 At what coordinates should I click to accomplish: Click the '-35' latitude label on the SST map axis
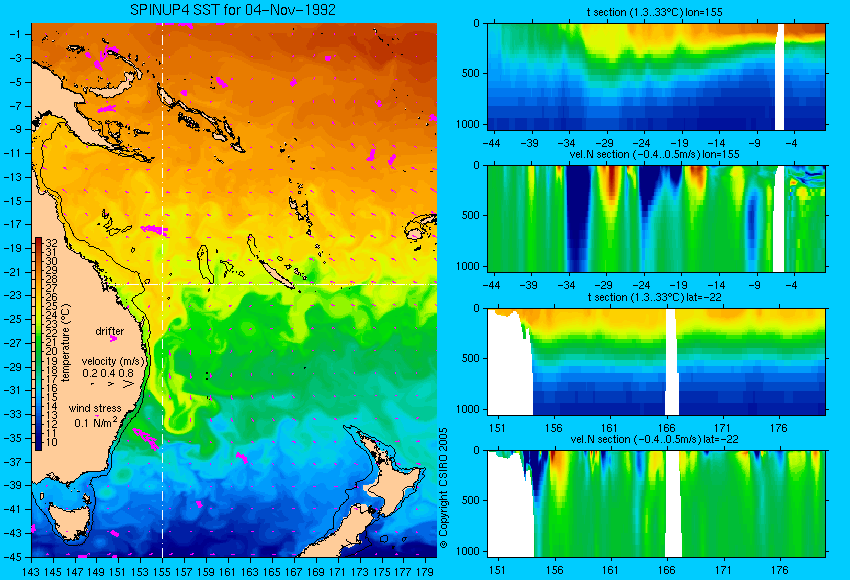pos(12,438)
